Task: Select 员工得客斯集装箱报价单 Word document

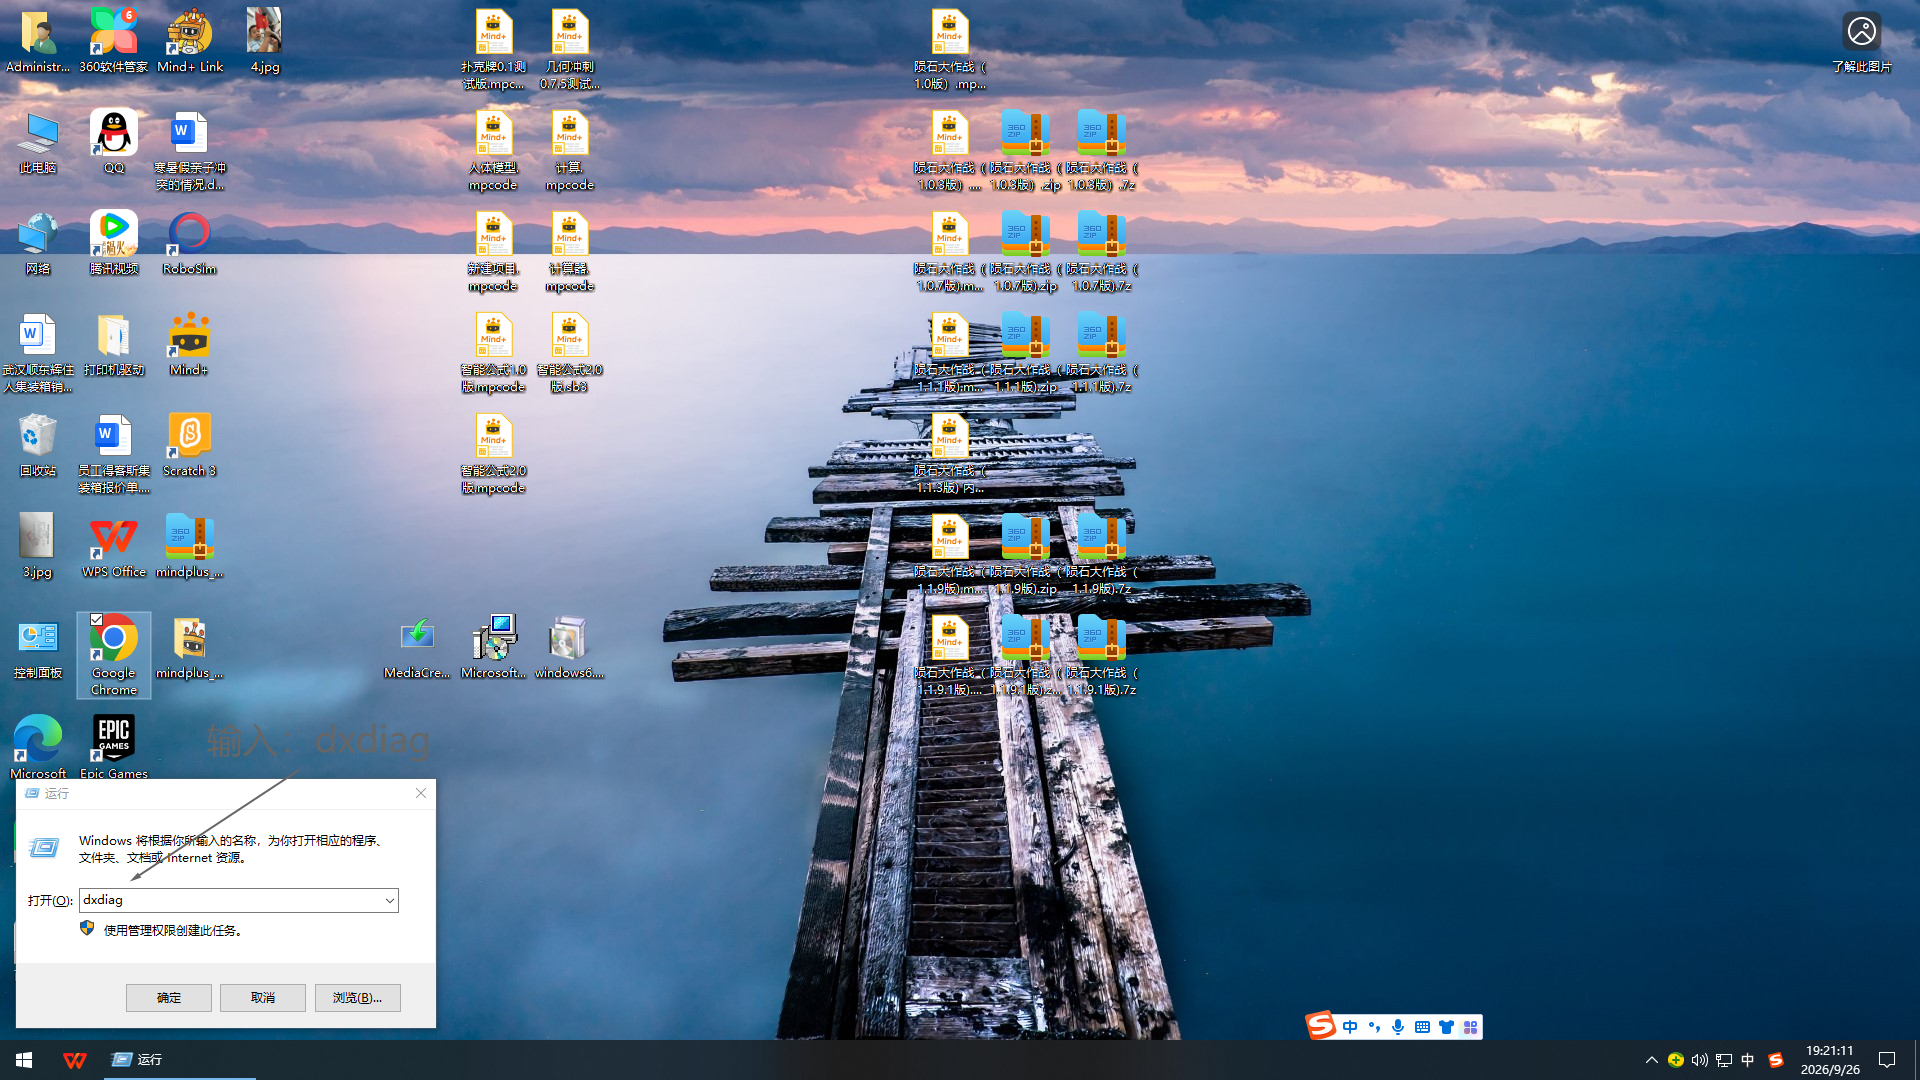Action: [x=114, y=454]
